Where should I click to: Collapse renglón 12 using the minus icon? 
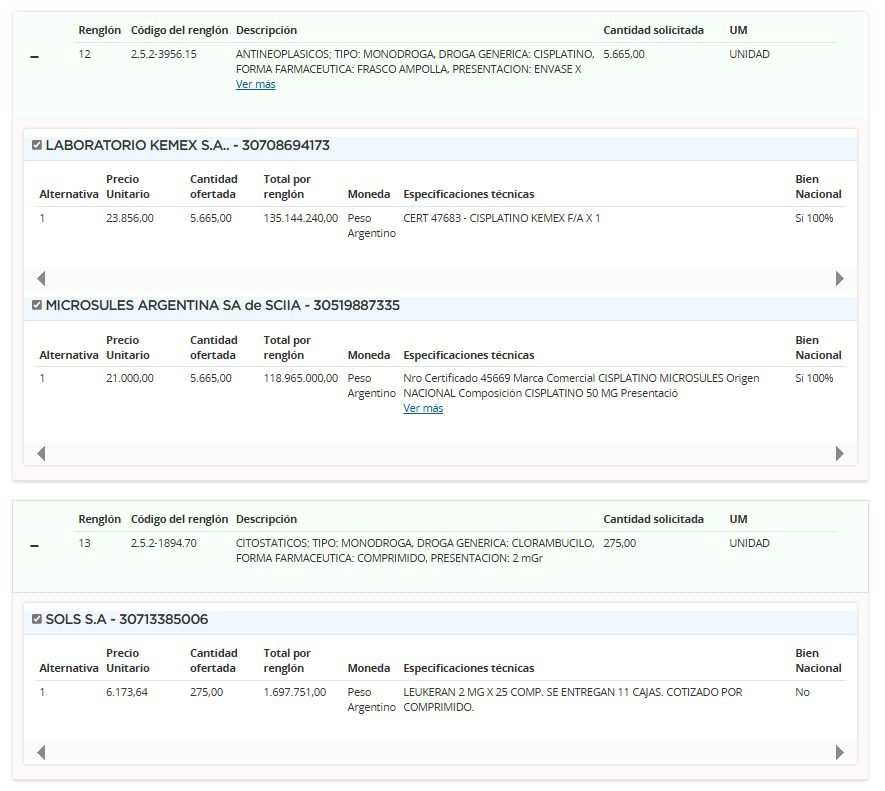point(35,58)
